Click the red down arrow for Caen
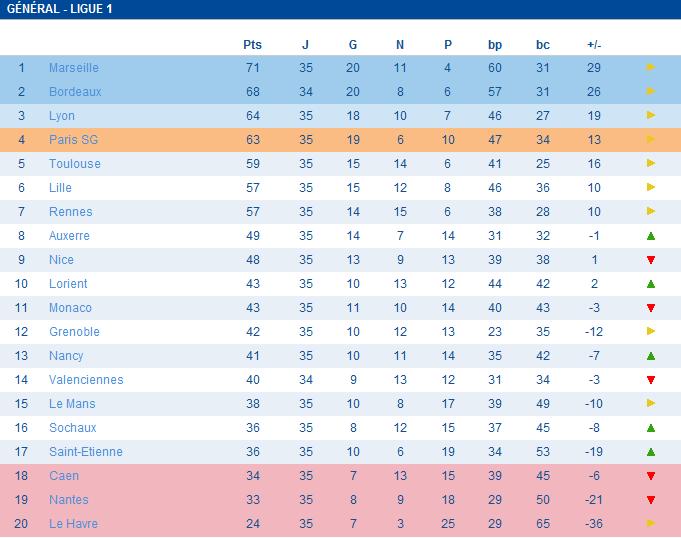The height and width of the screenshot is (538, 681). pos(650,476)
